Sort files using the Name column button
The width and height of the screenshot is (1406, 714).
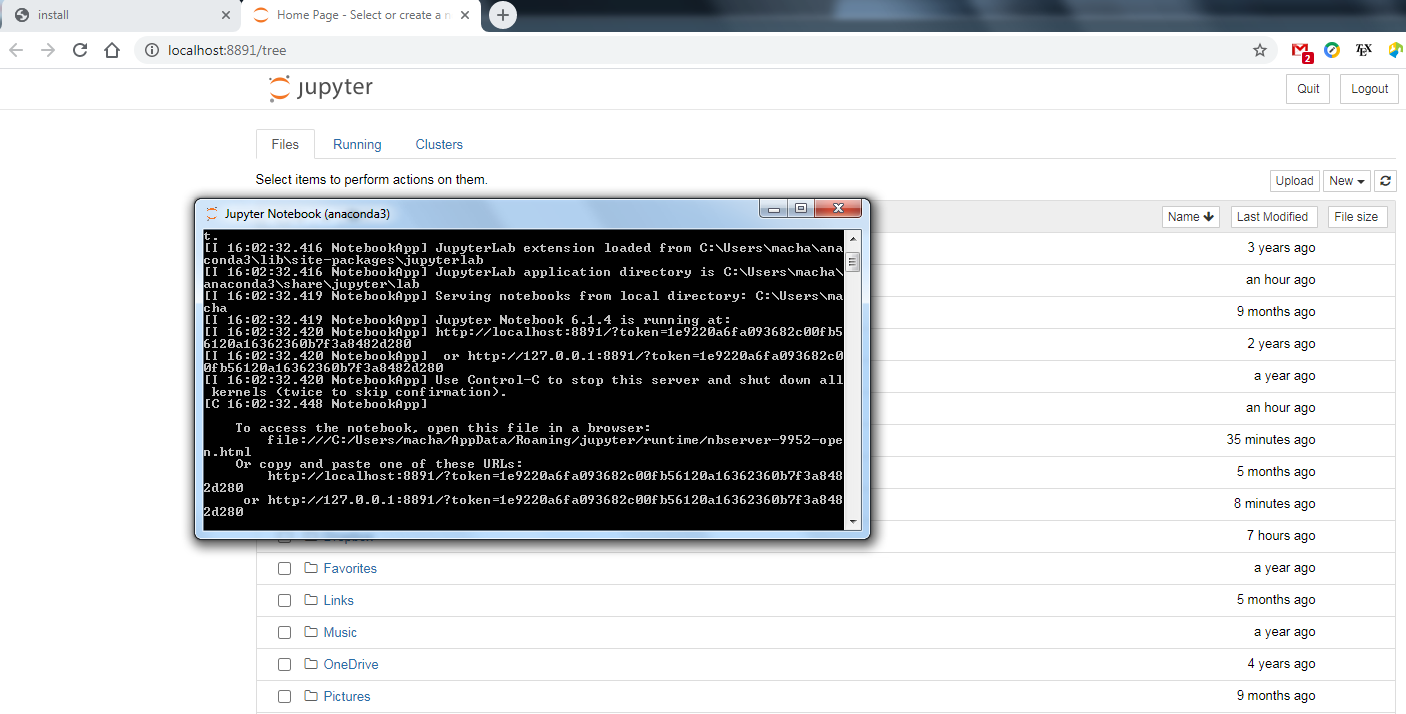point(1190,217)
